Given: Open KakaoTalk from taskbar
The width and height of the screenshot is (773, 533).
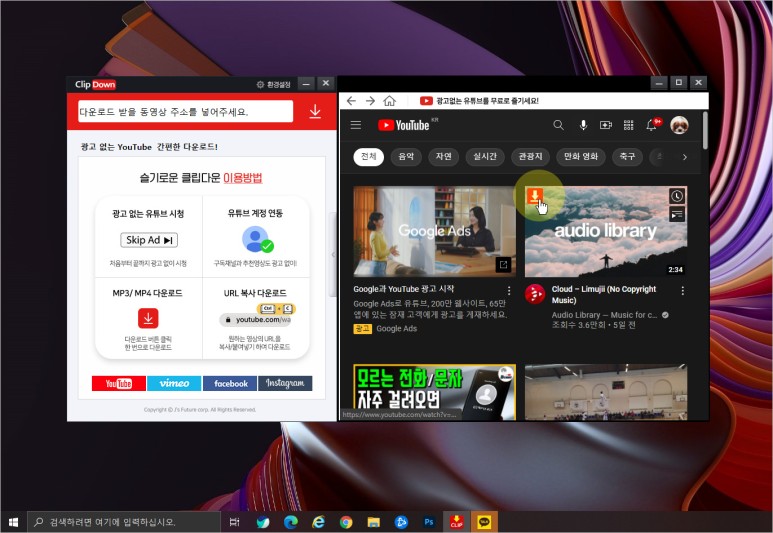Looking at the screenshot, I should coord(484,522).
